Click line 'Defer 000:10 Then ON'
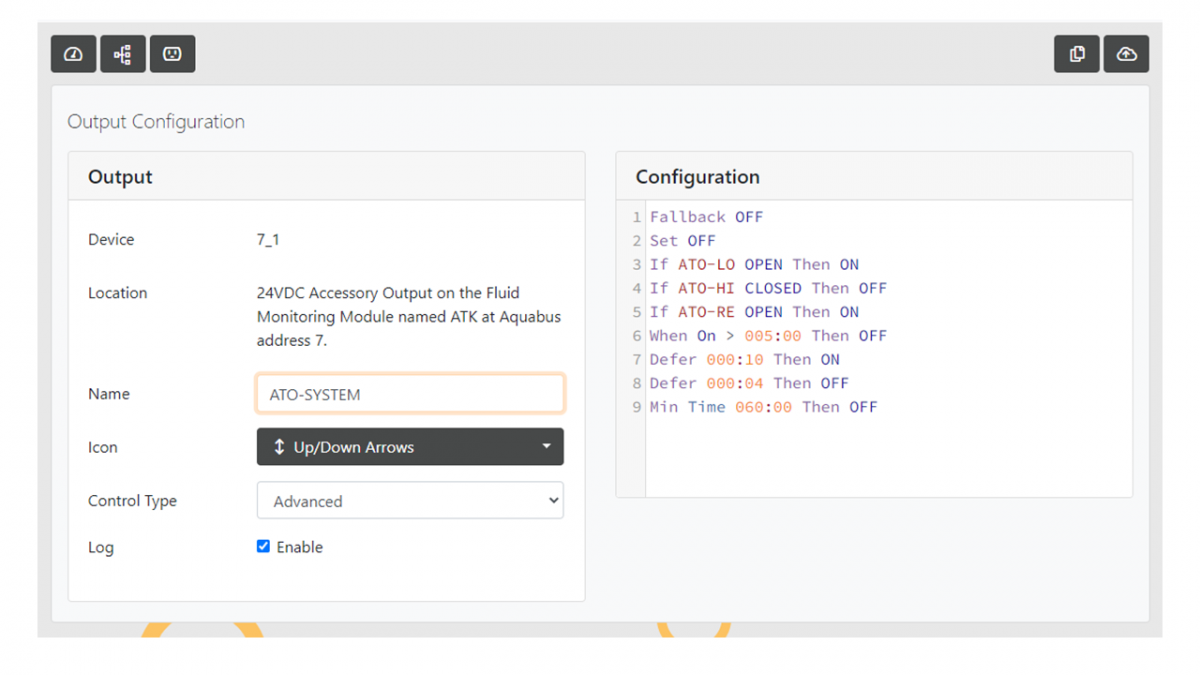This screenshot has width=1200, height=675. [745, 360]
